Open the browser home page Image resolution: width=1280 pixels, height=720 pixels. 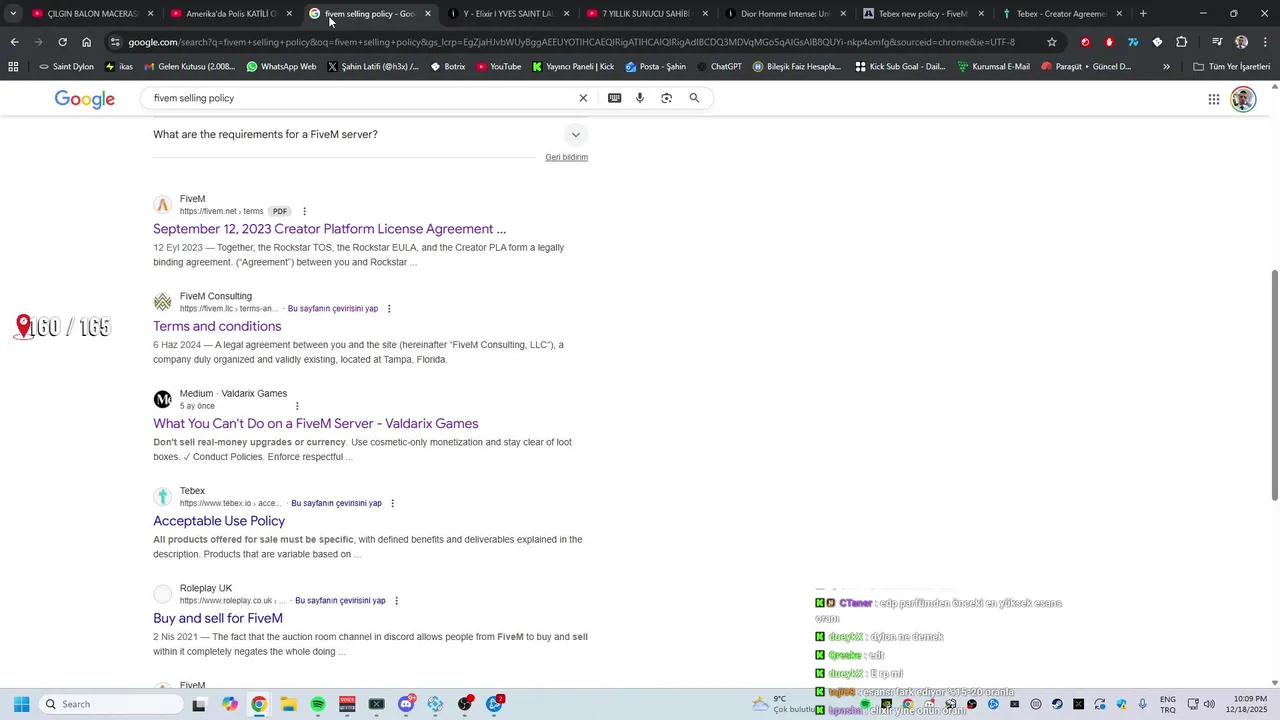tap(86, 42)
